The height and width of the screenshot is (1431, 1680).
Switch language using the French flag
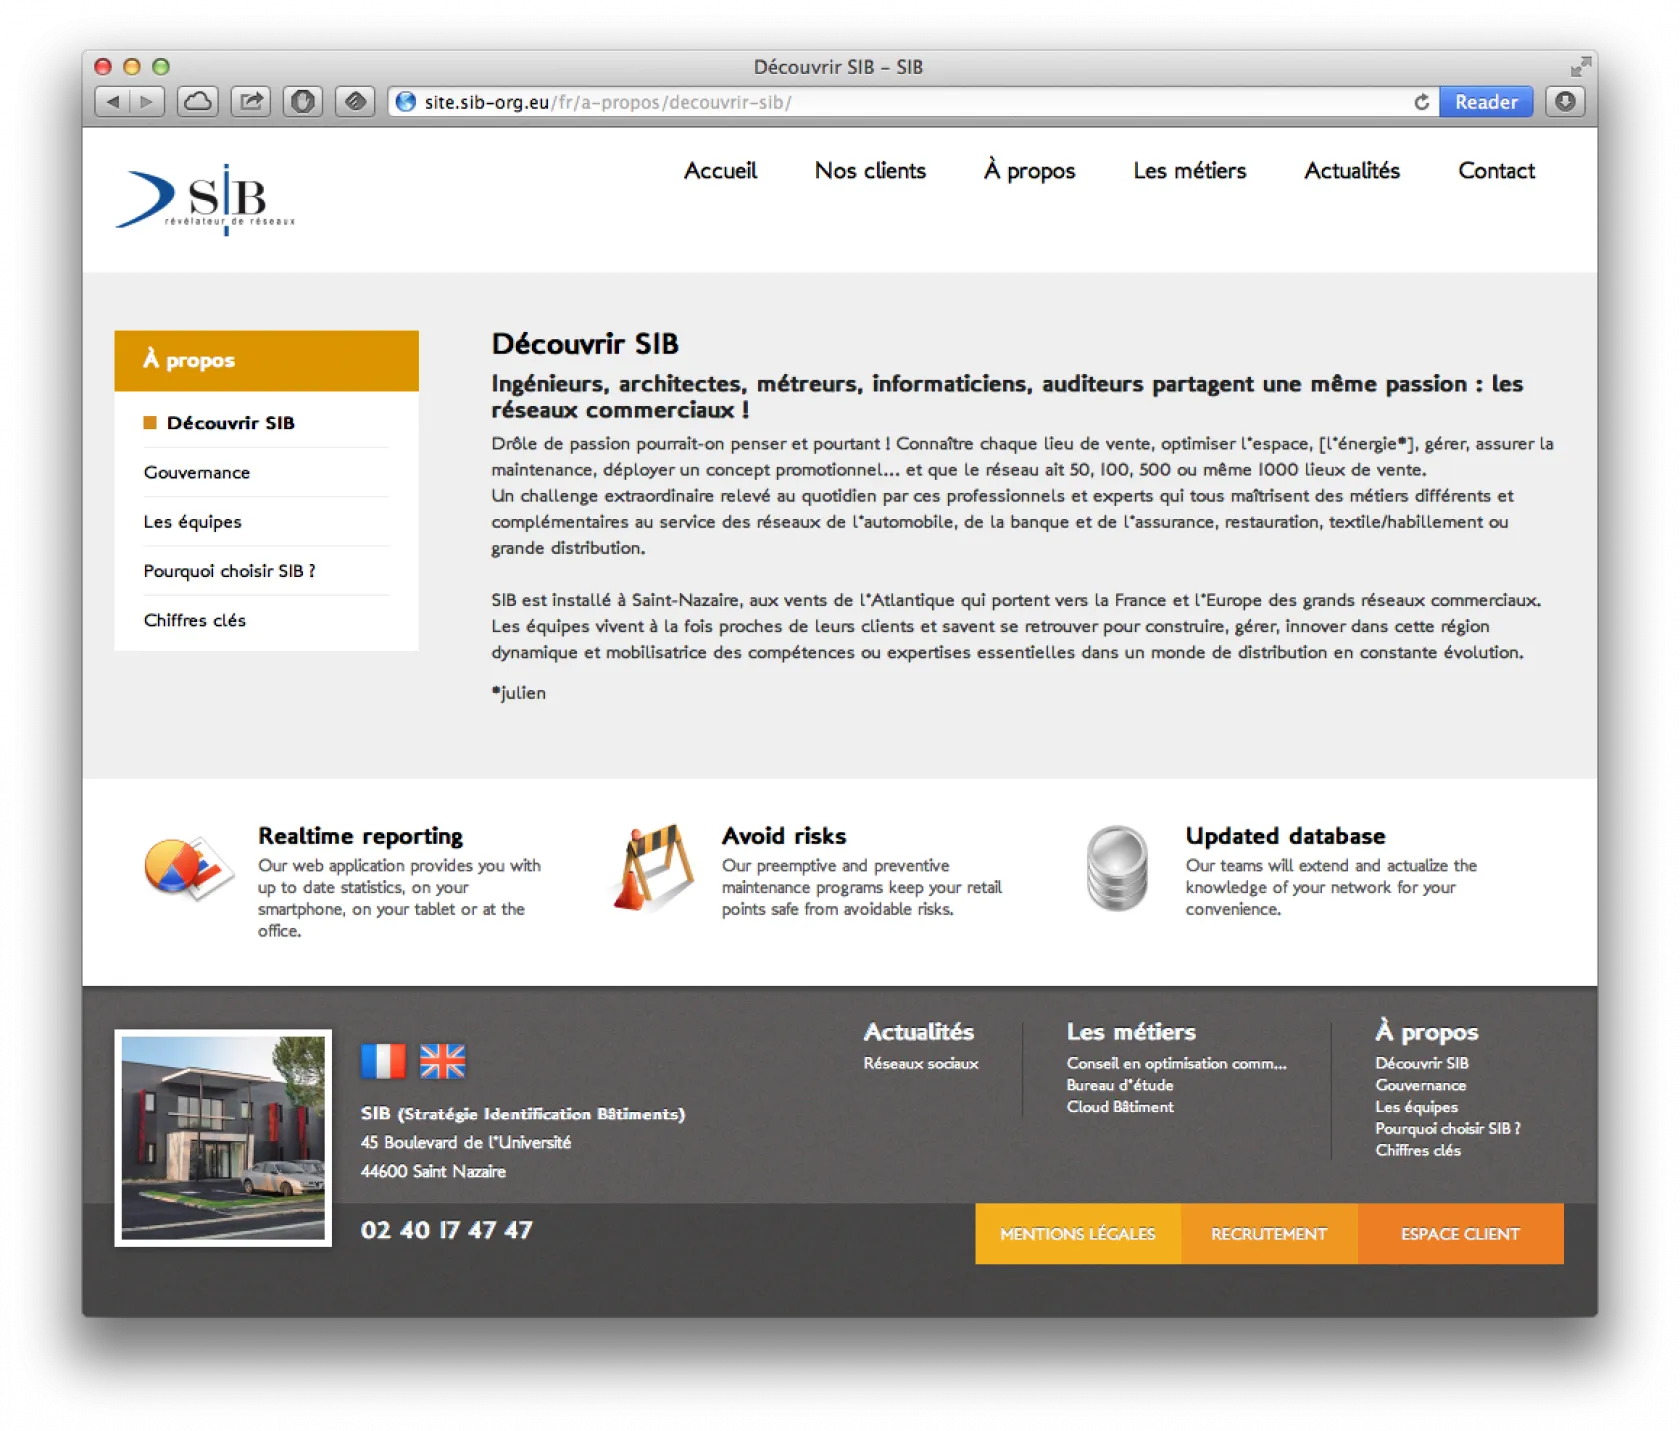(x=383, y=1061)
